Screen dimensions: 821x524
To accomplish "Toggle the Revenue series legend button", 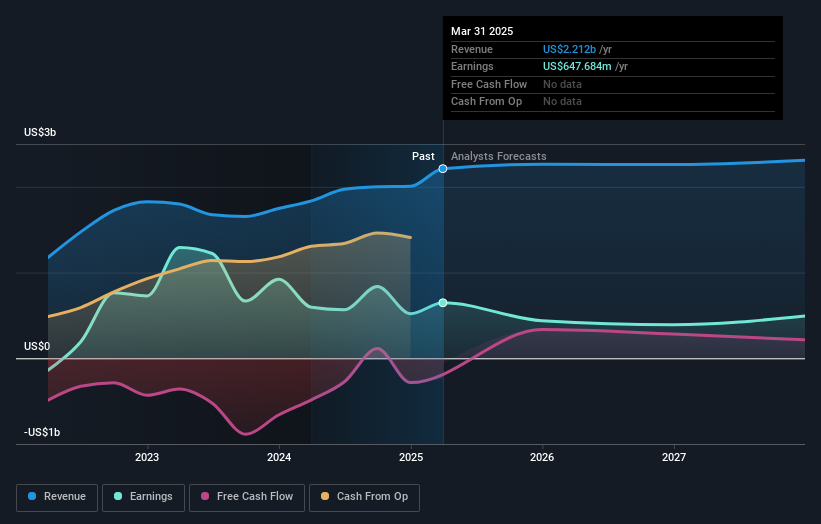I will tap(57, 497).
